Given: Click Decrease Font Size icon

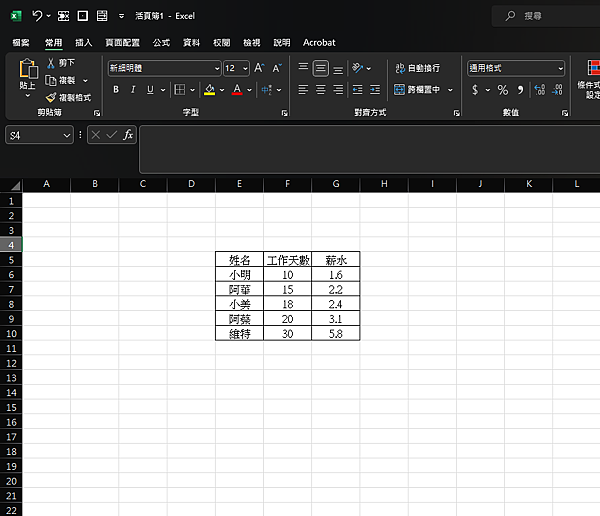Looking at the screenshot, I should 277,68.
